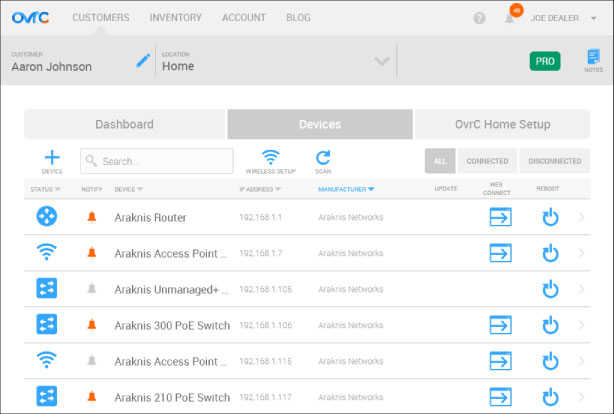Open the Joe Dealer account dropdown

coord(563,18)
